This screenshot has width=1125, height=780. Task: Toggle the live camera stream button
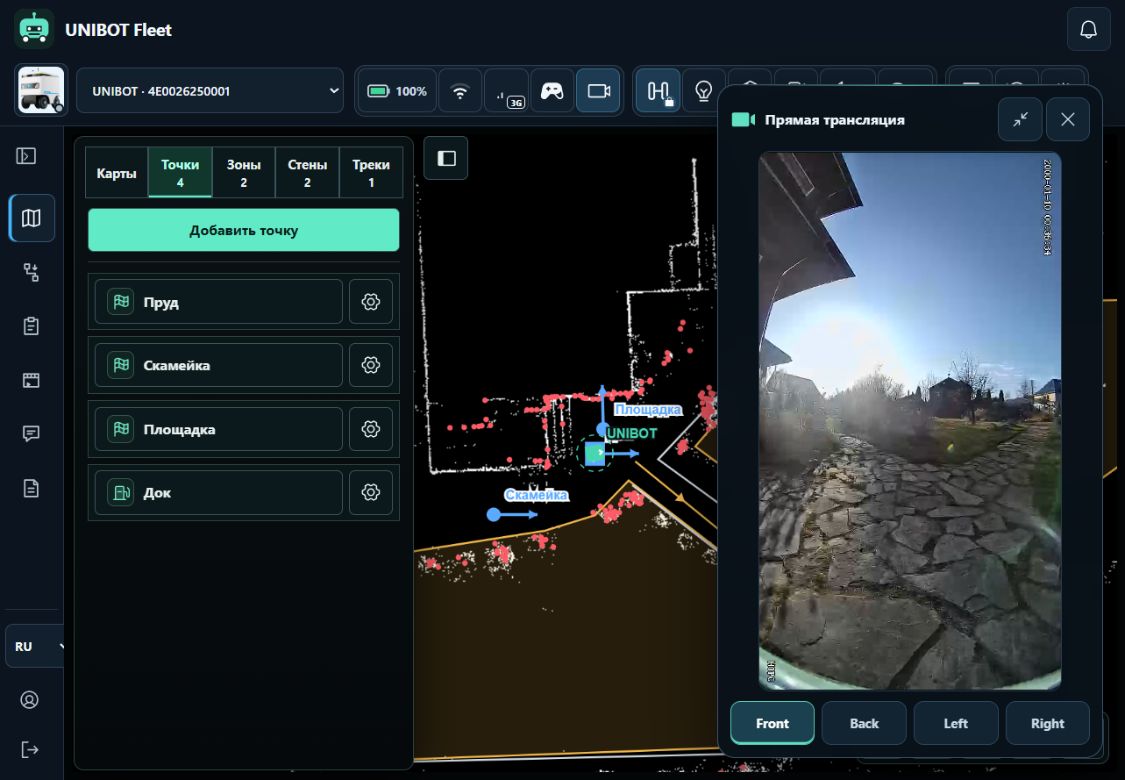pos(598,91)
